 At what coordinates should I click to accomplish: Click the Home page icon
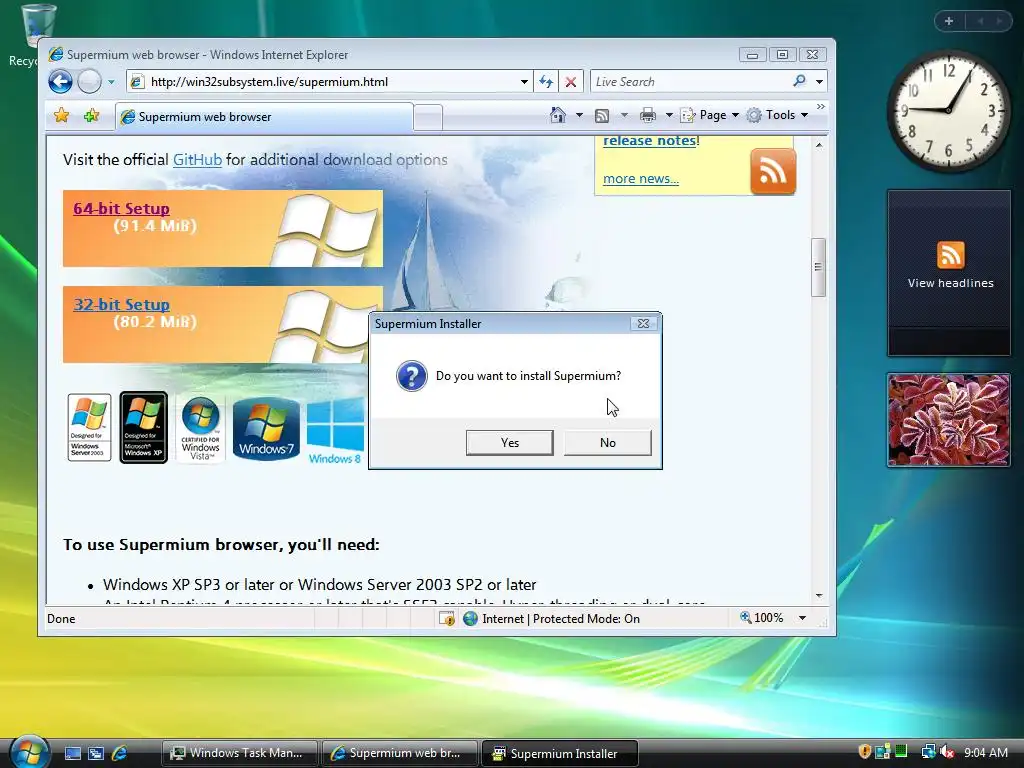558,115
